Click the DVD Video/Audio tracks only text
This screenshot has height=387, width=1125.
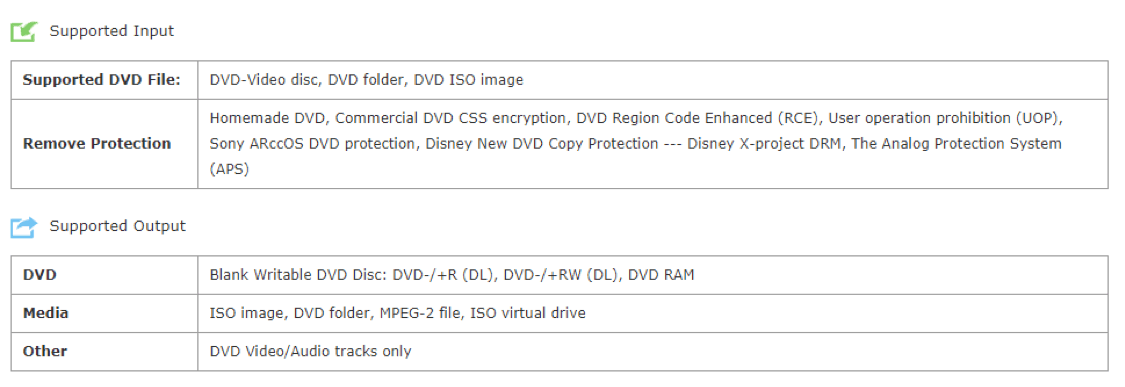[311, 351]
